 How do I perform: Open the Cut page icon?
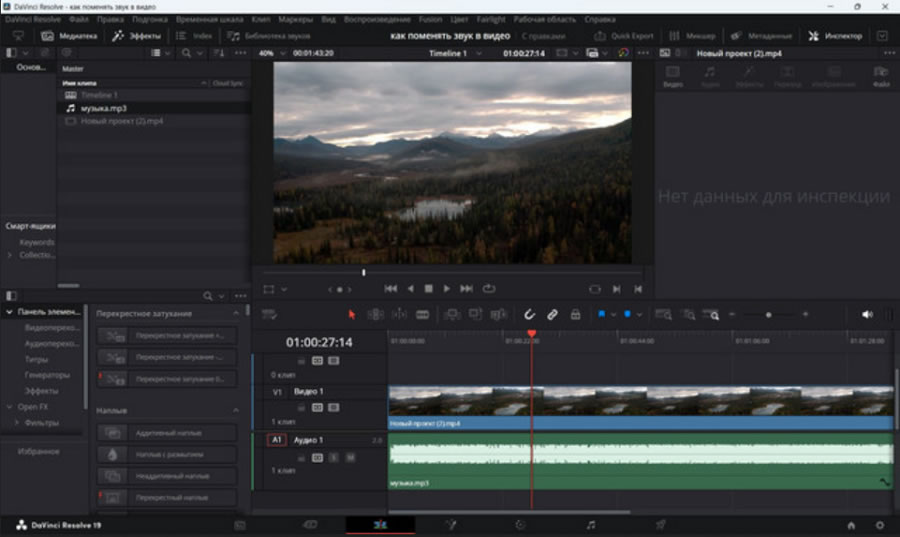click(x=310, y=524)
